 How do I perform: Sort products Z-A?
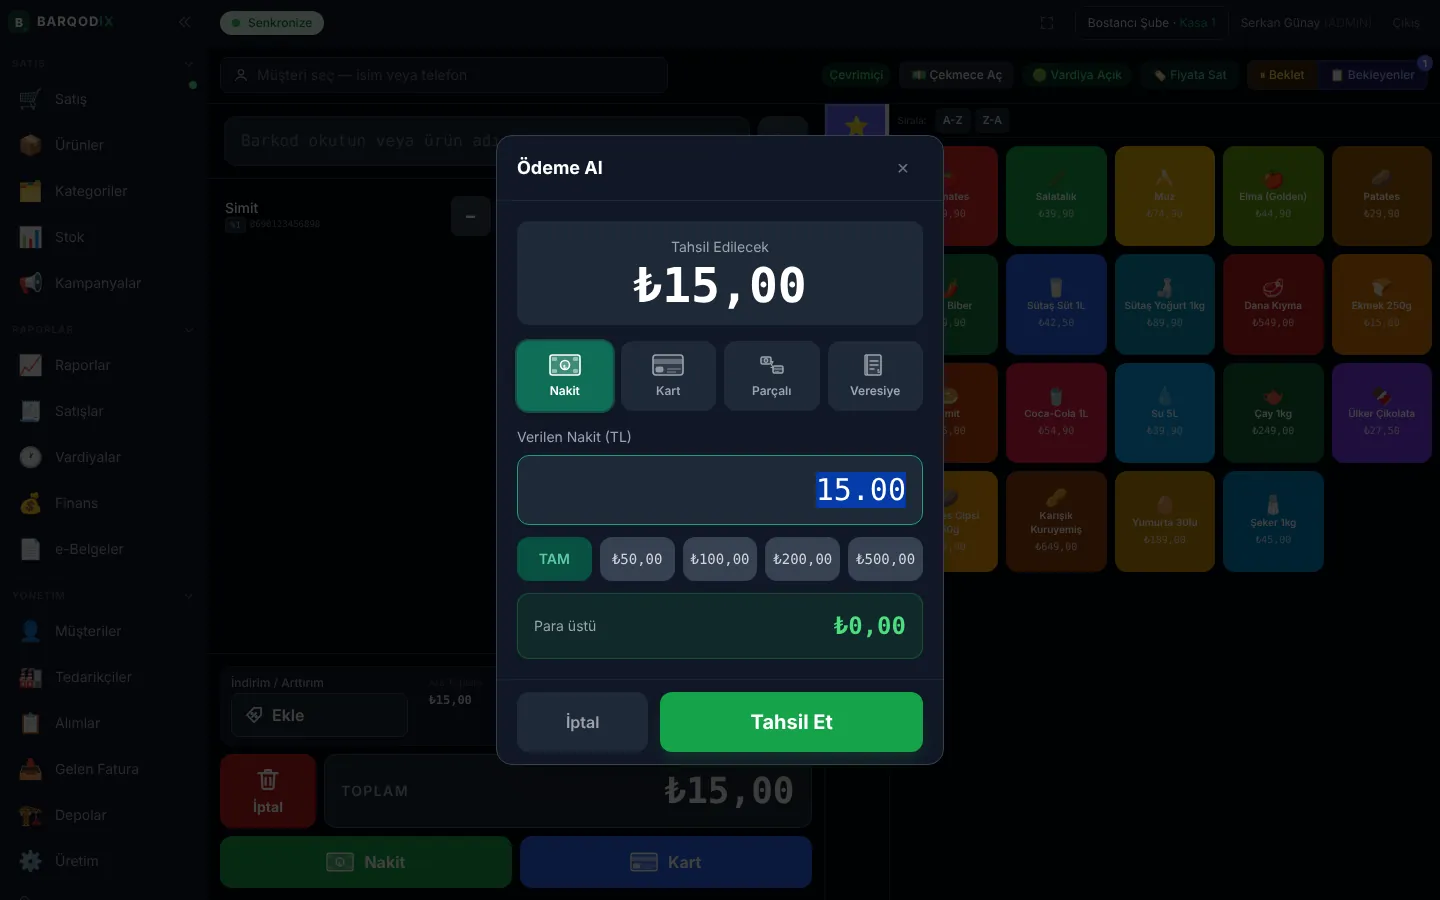pyautogui.click(x=992, y=120)
